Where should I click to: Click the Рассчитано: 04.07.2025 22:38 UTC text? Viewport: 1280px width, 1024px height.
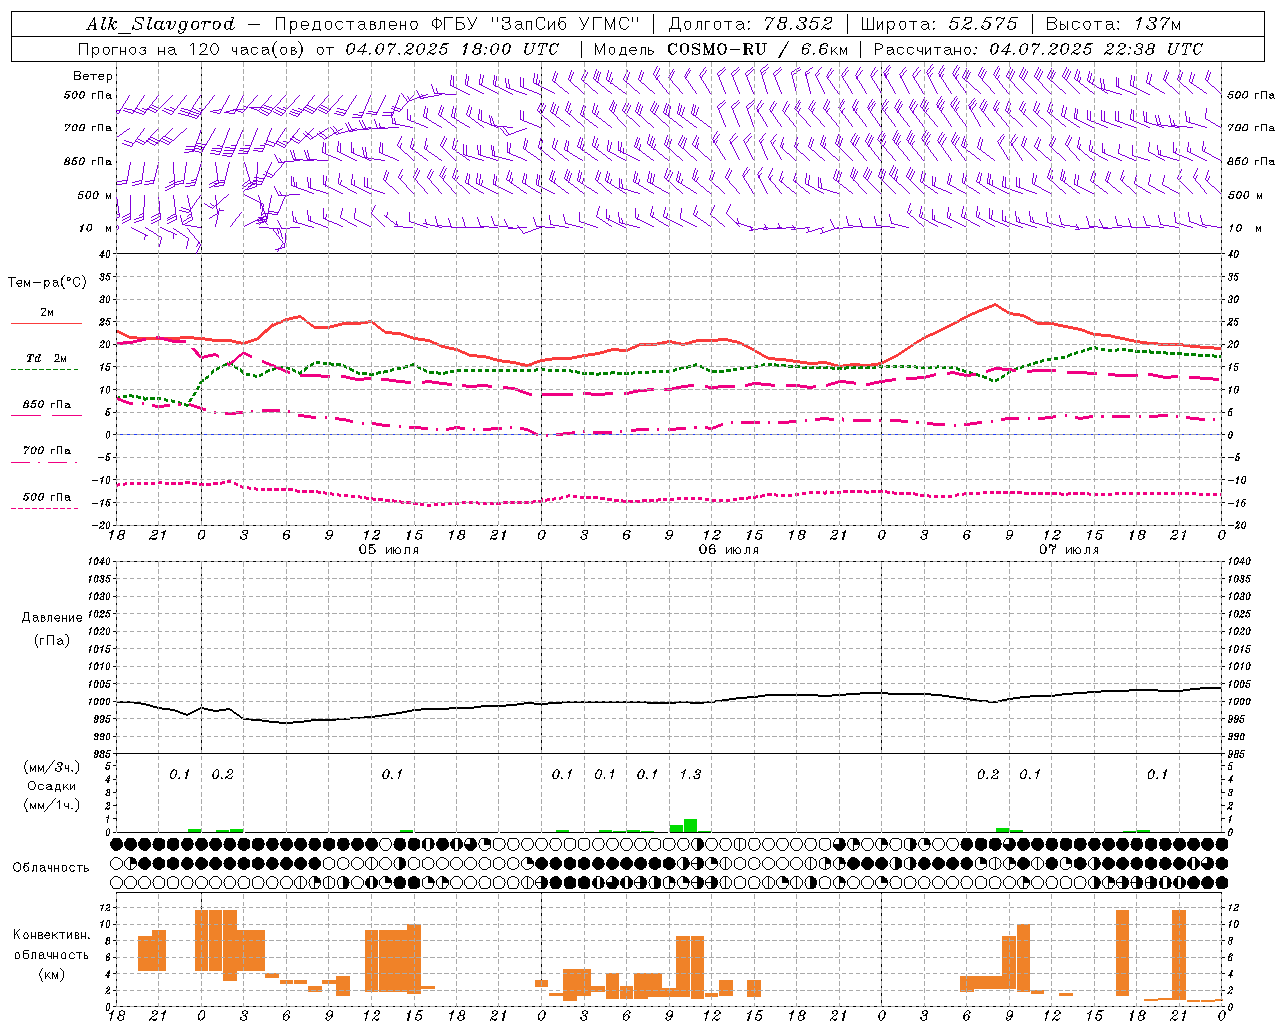click(1038, 49)
